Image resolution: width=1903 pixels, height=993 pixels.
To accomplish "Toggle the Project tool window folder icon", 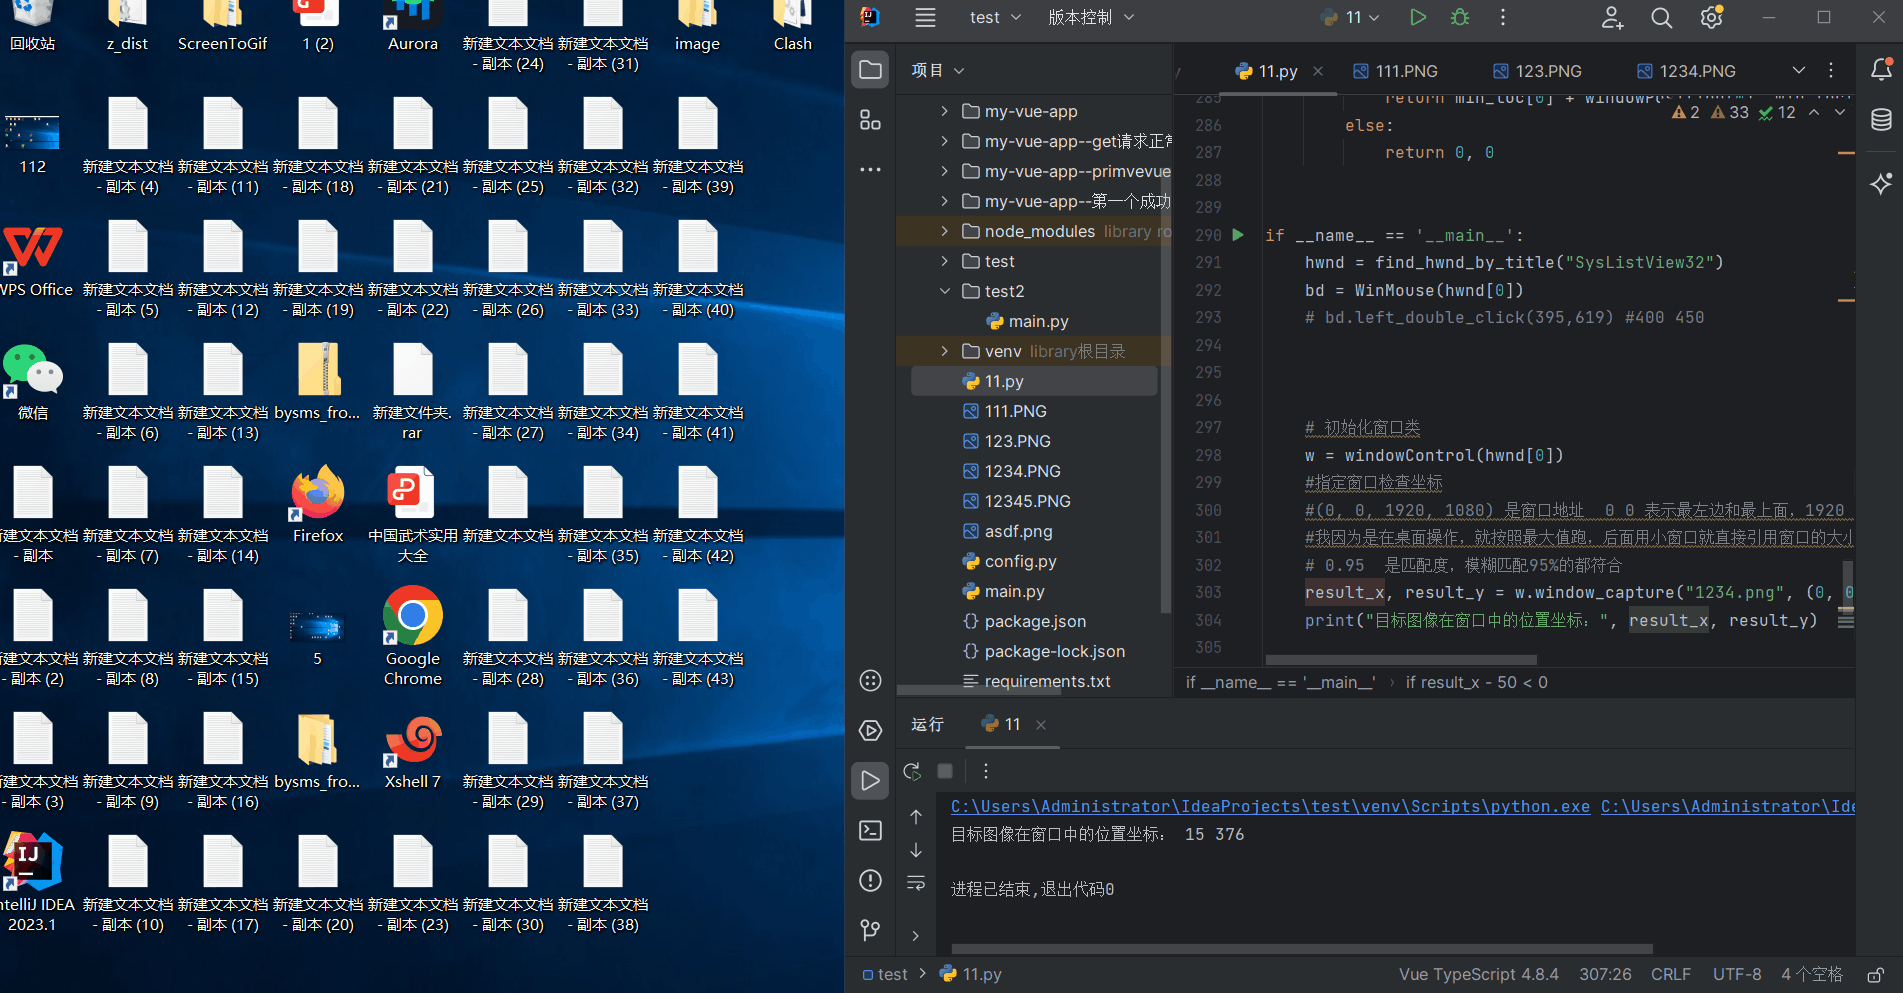I will click(x=870, y=69).
